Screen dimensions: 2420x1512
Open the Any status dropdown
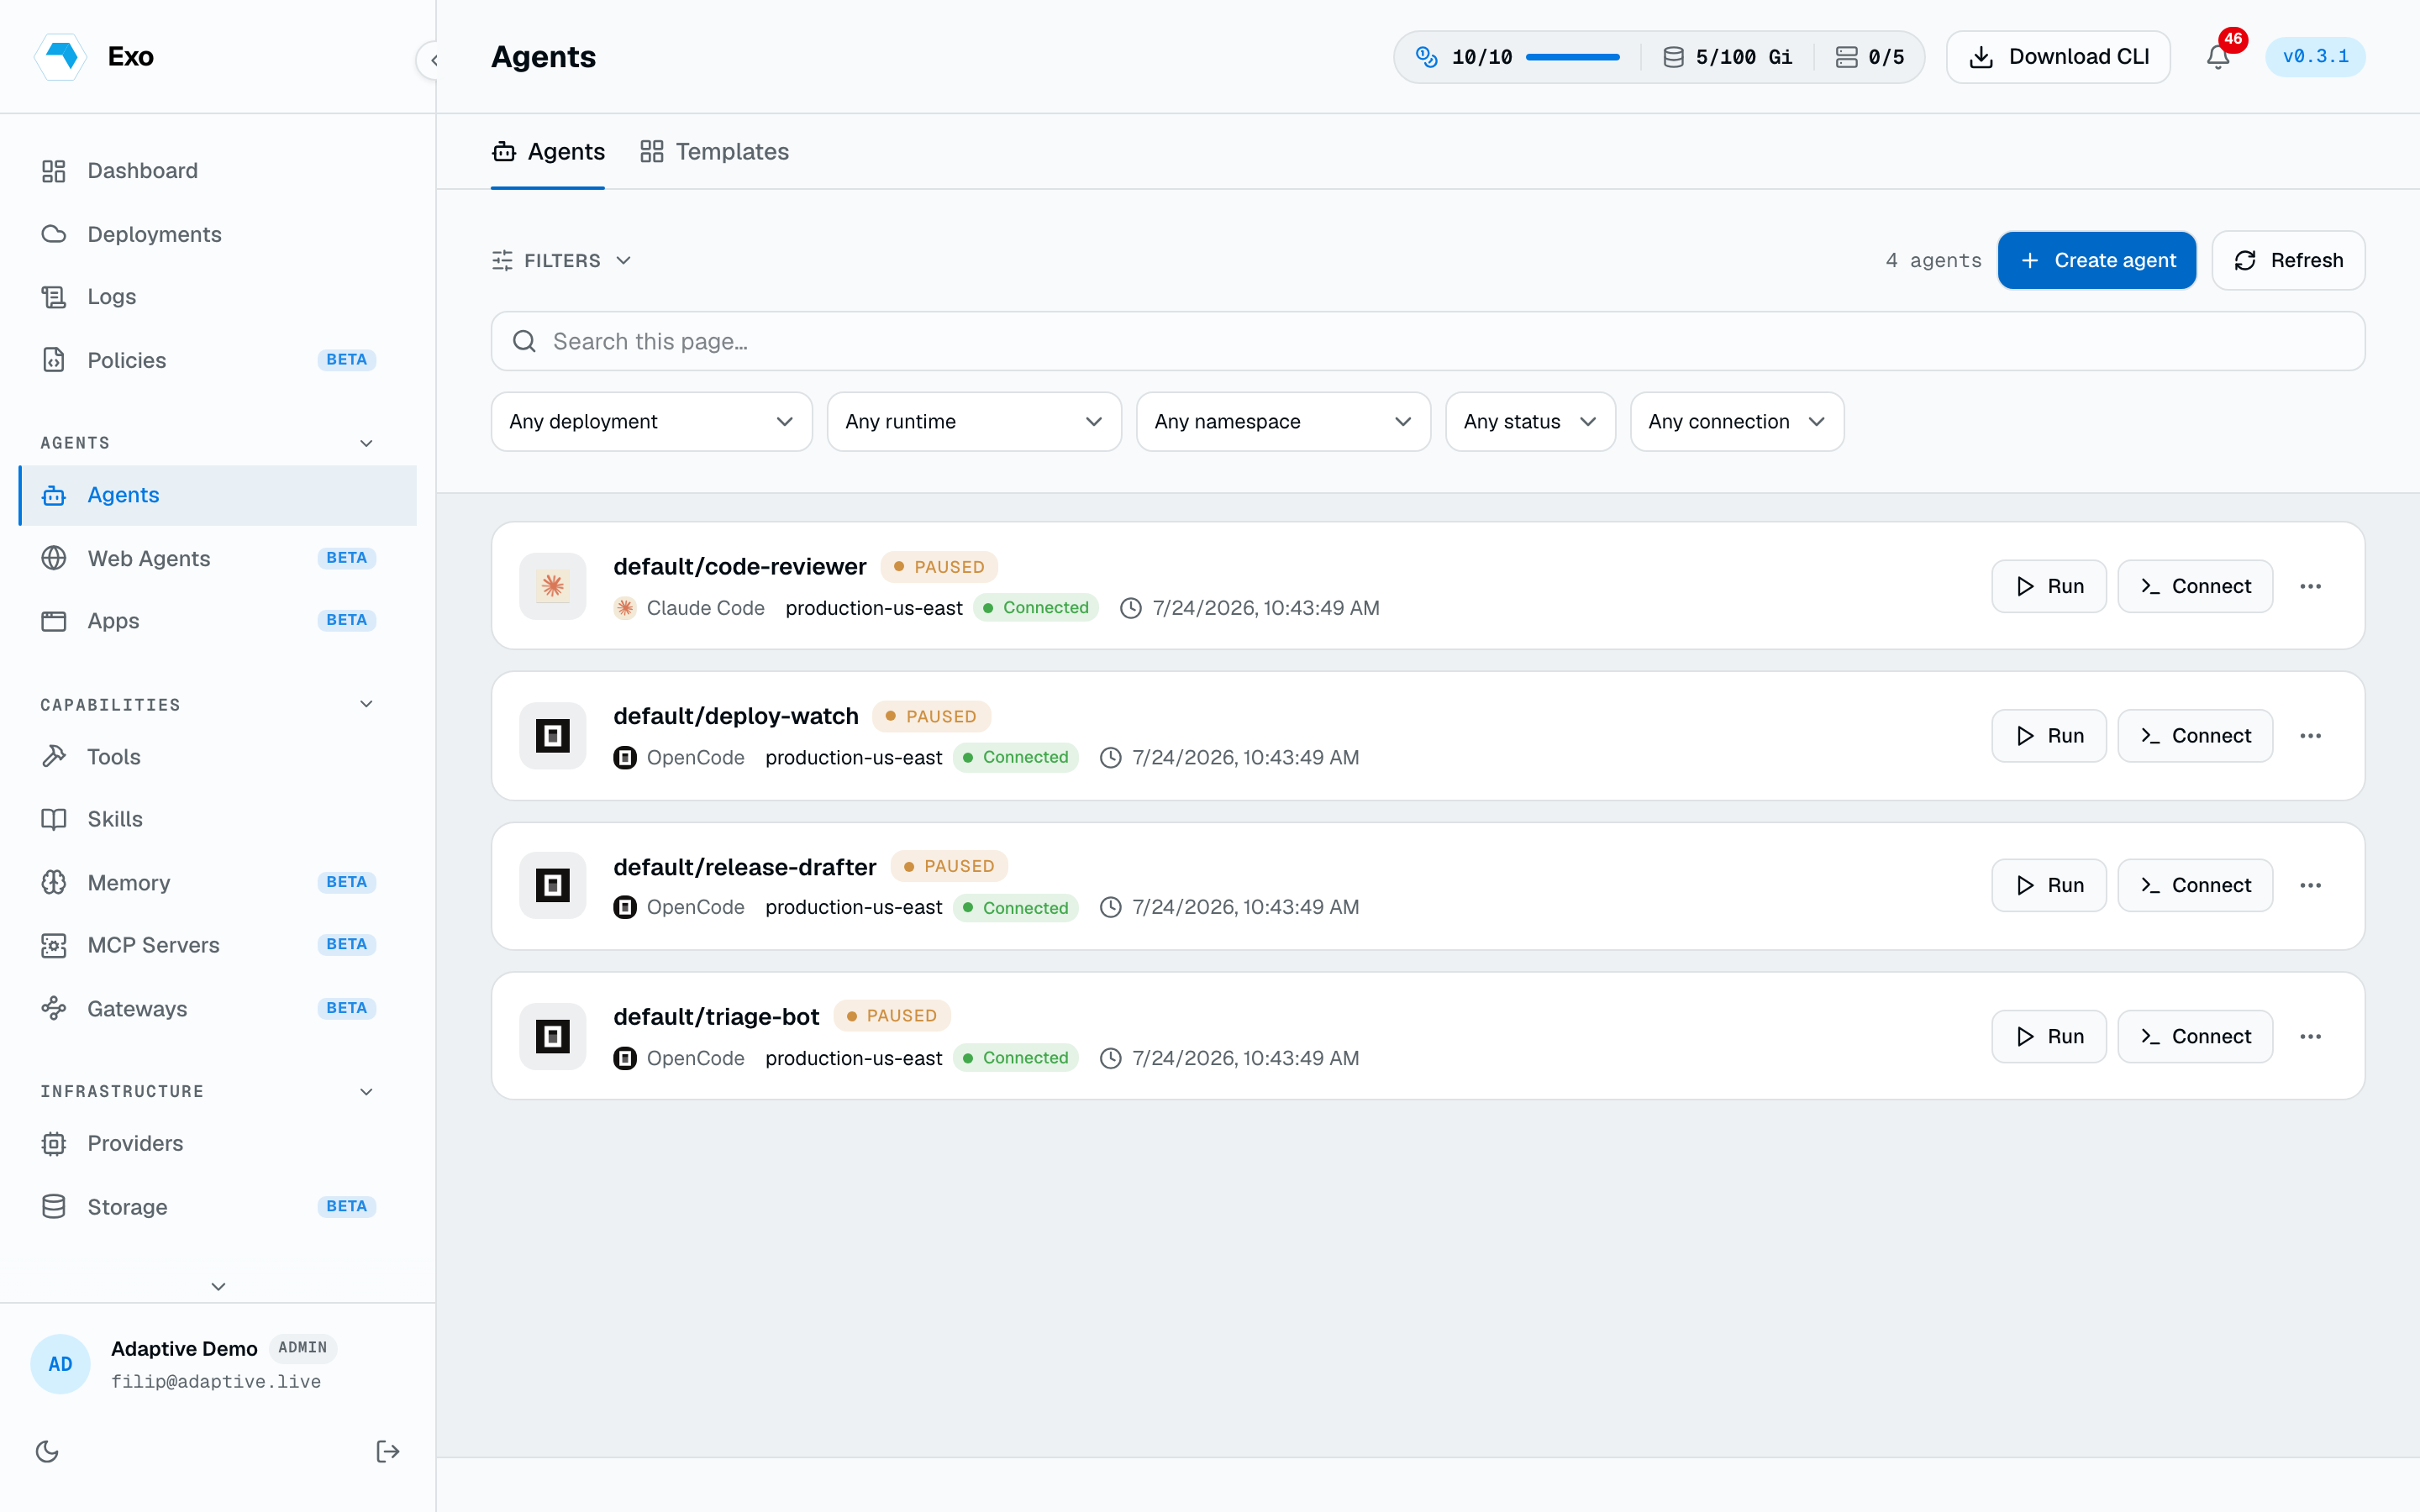pyautogui.click(x=1530, y=422)
